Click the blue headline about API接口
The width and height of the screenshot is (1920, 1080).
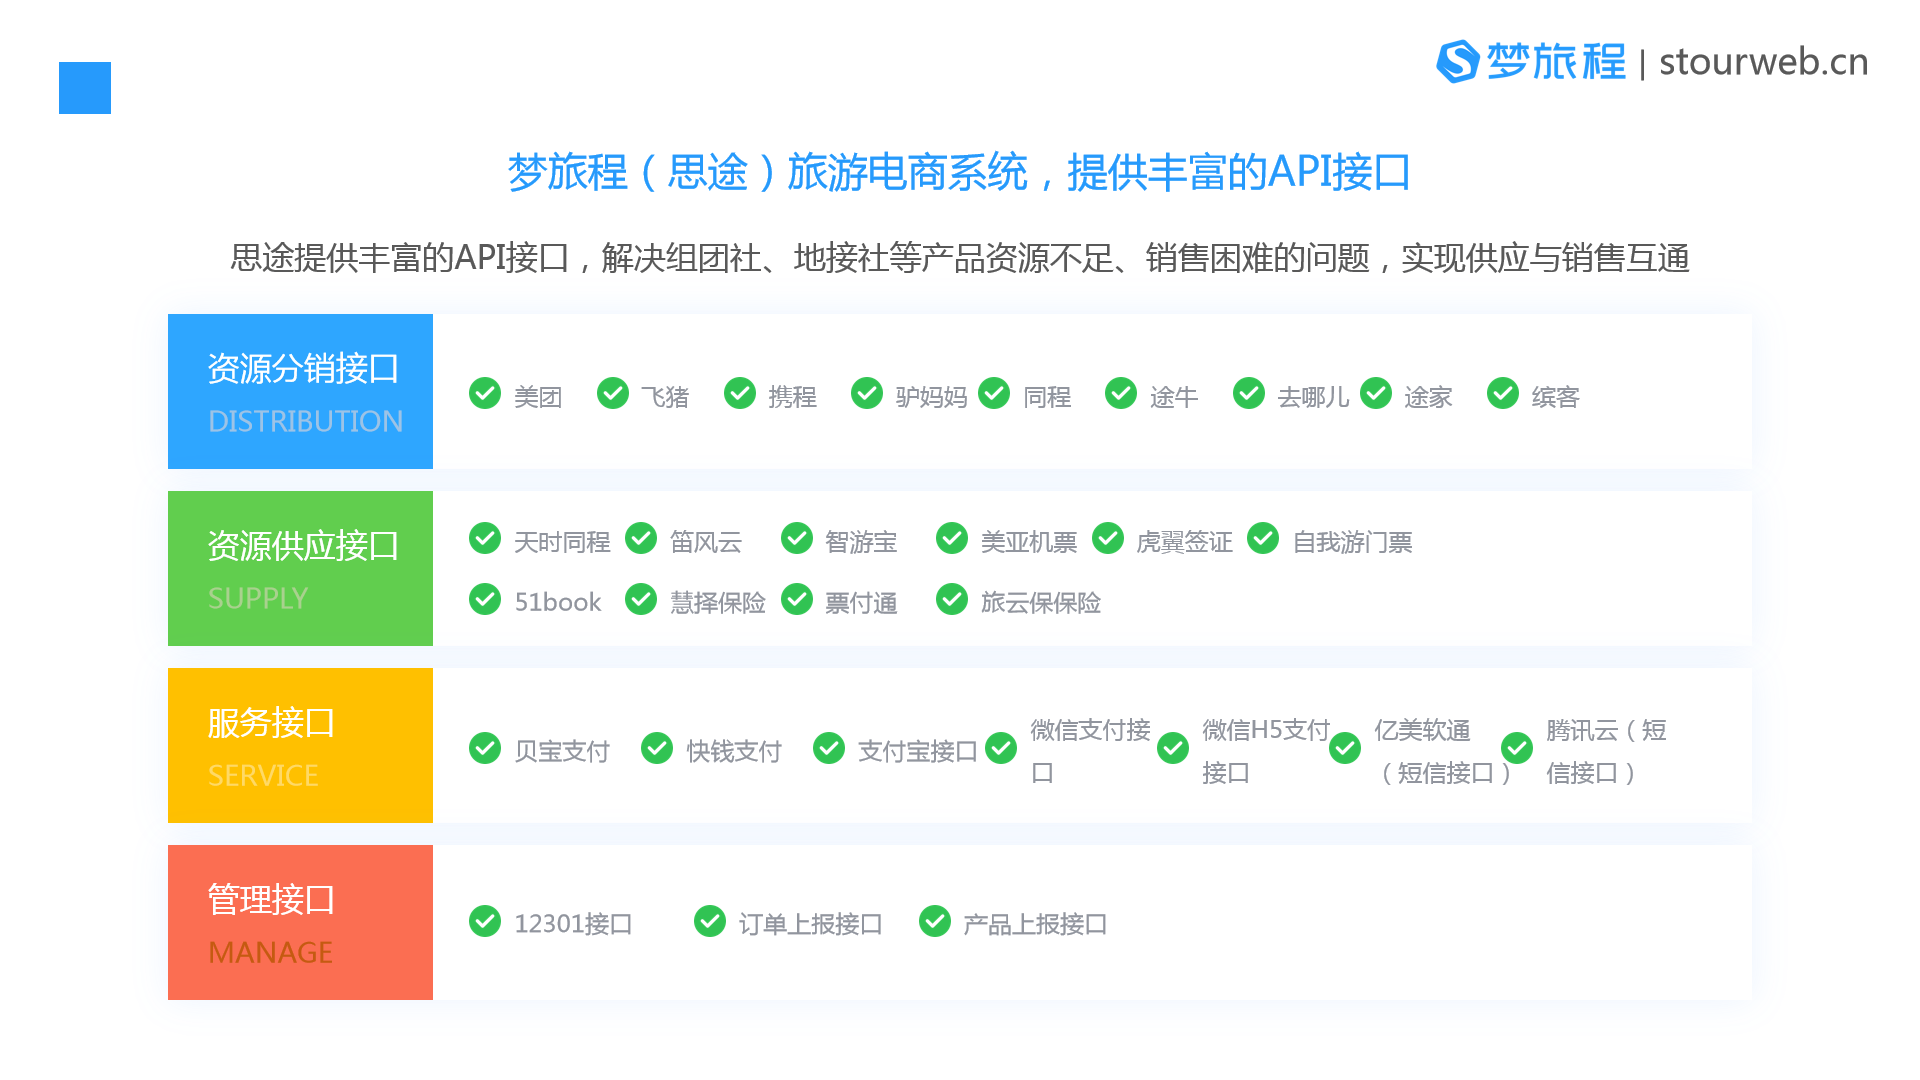click(x=959, y=172)
